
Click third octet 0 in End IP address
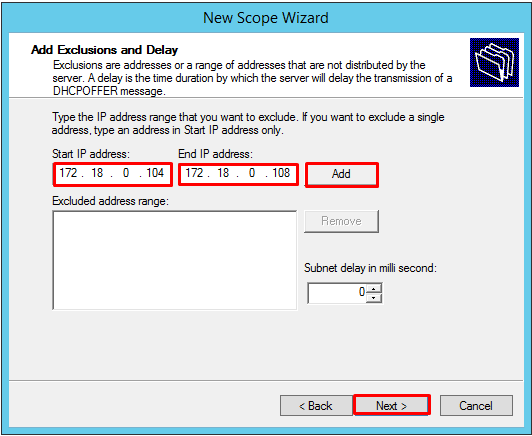pyautogui.click(x=252, y=173)
